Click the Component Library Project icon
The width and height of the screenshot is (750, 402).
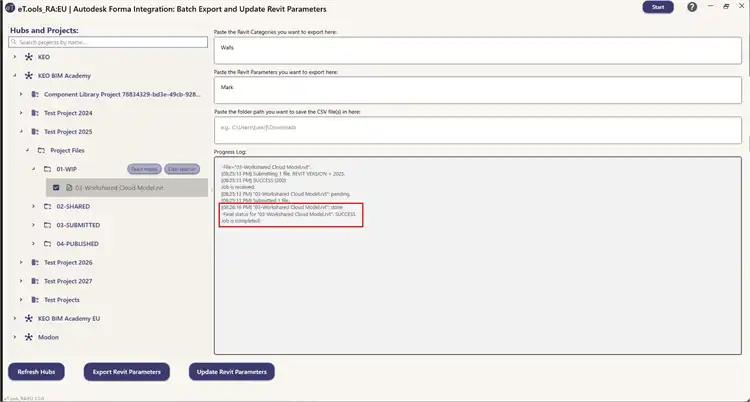pyautogui.click(x=35, y=94)
